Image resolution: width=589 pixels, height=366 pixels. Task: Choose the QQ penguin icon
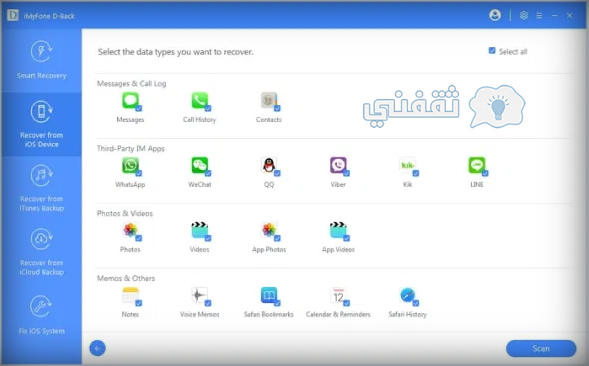point(269,165)
